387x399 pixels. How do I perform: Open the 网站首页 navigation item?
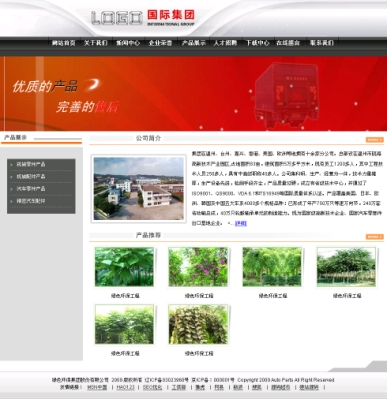pyautogui.click(x=63, y=43)
